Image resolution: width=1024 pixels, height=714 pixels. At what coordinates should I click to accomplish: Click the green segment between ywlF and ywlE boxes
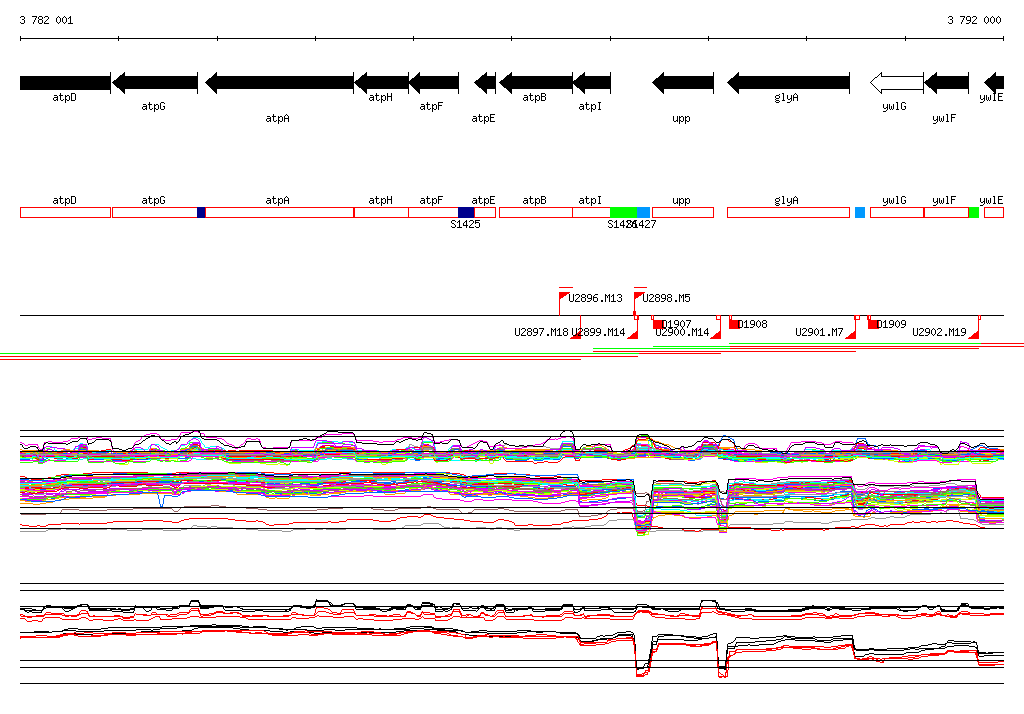point(974,212)
